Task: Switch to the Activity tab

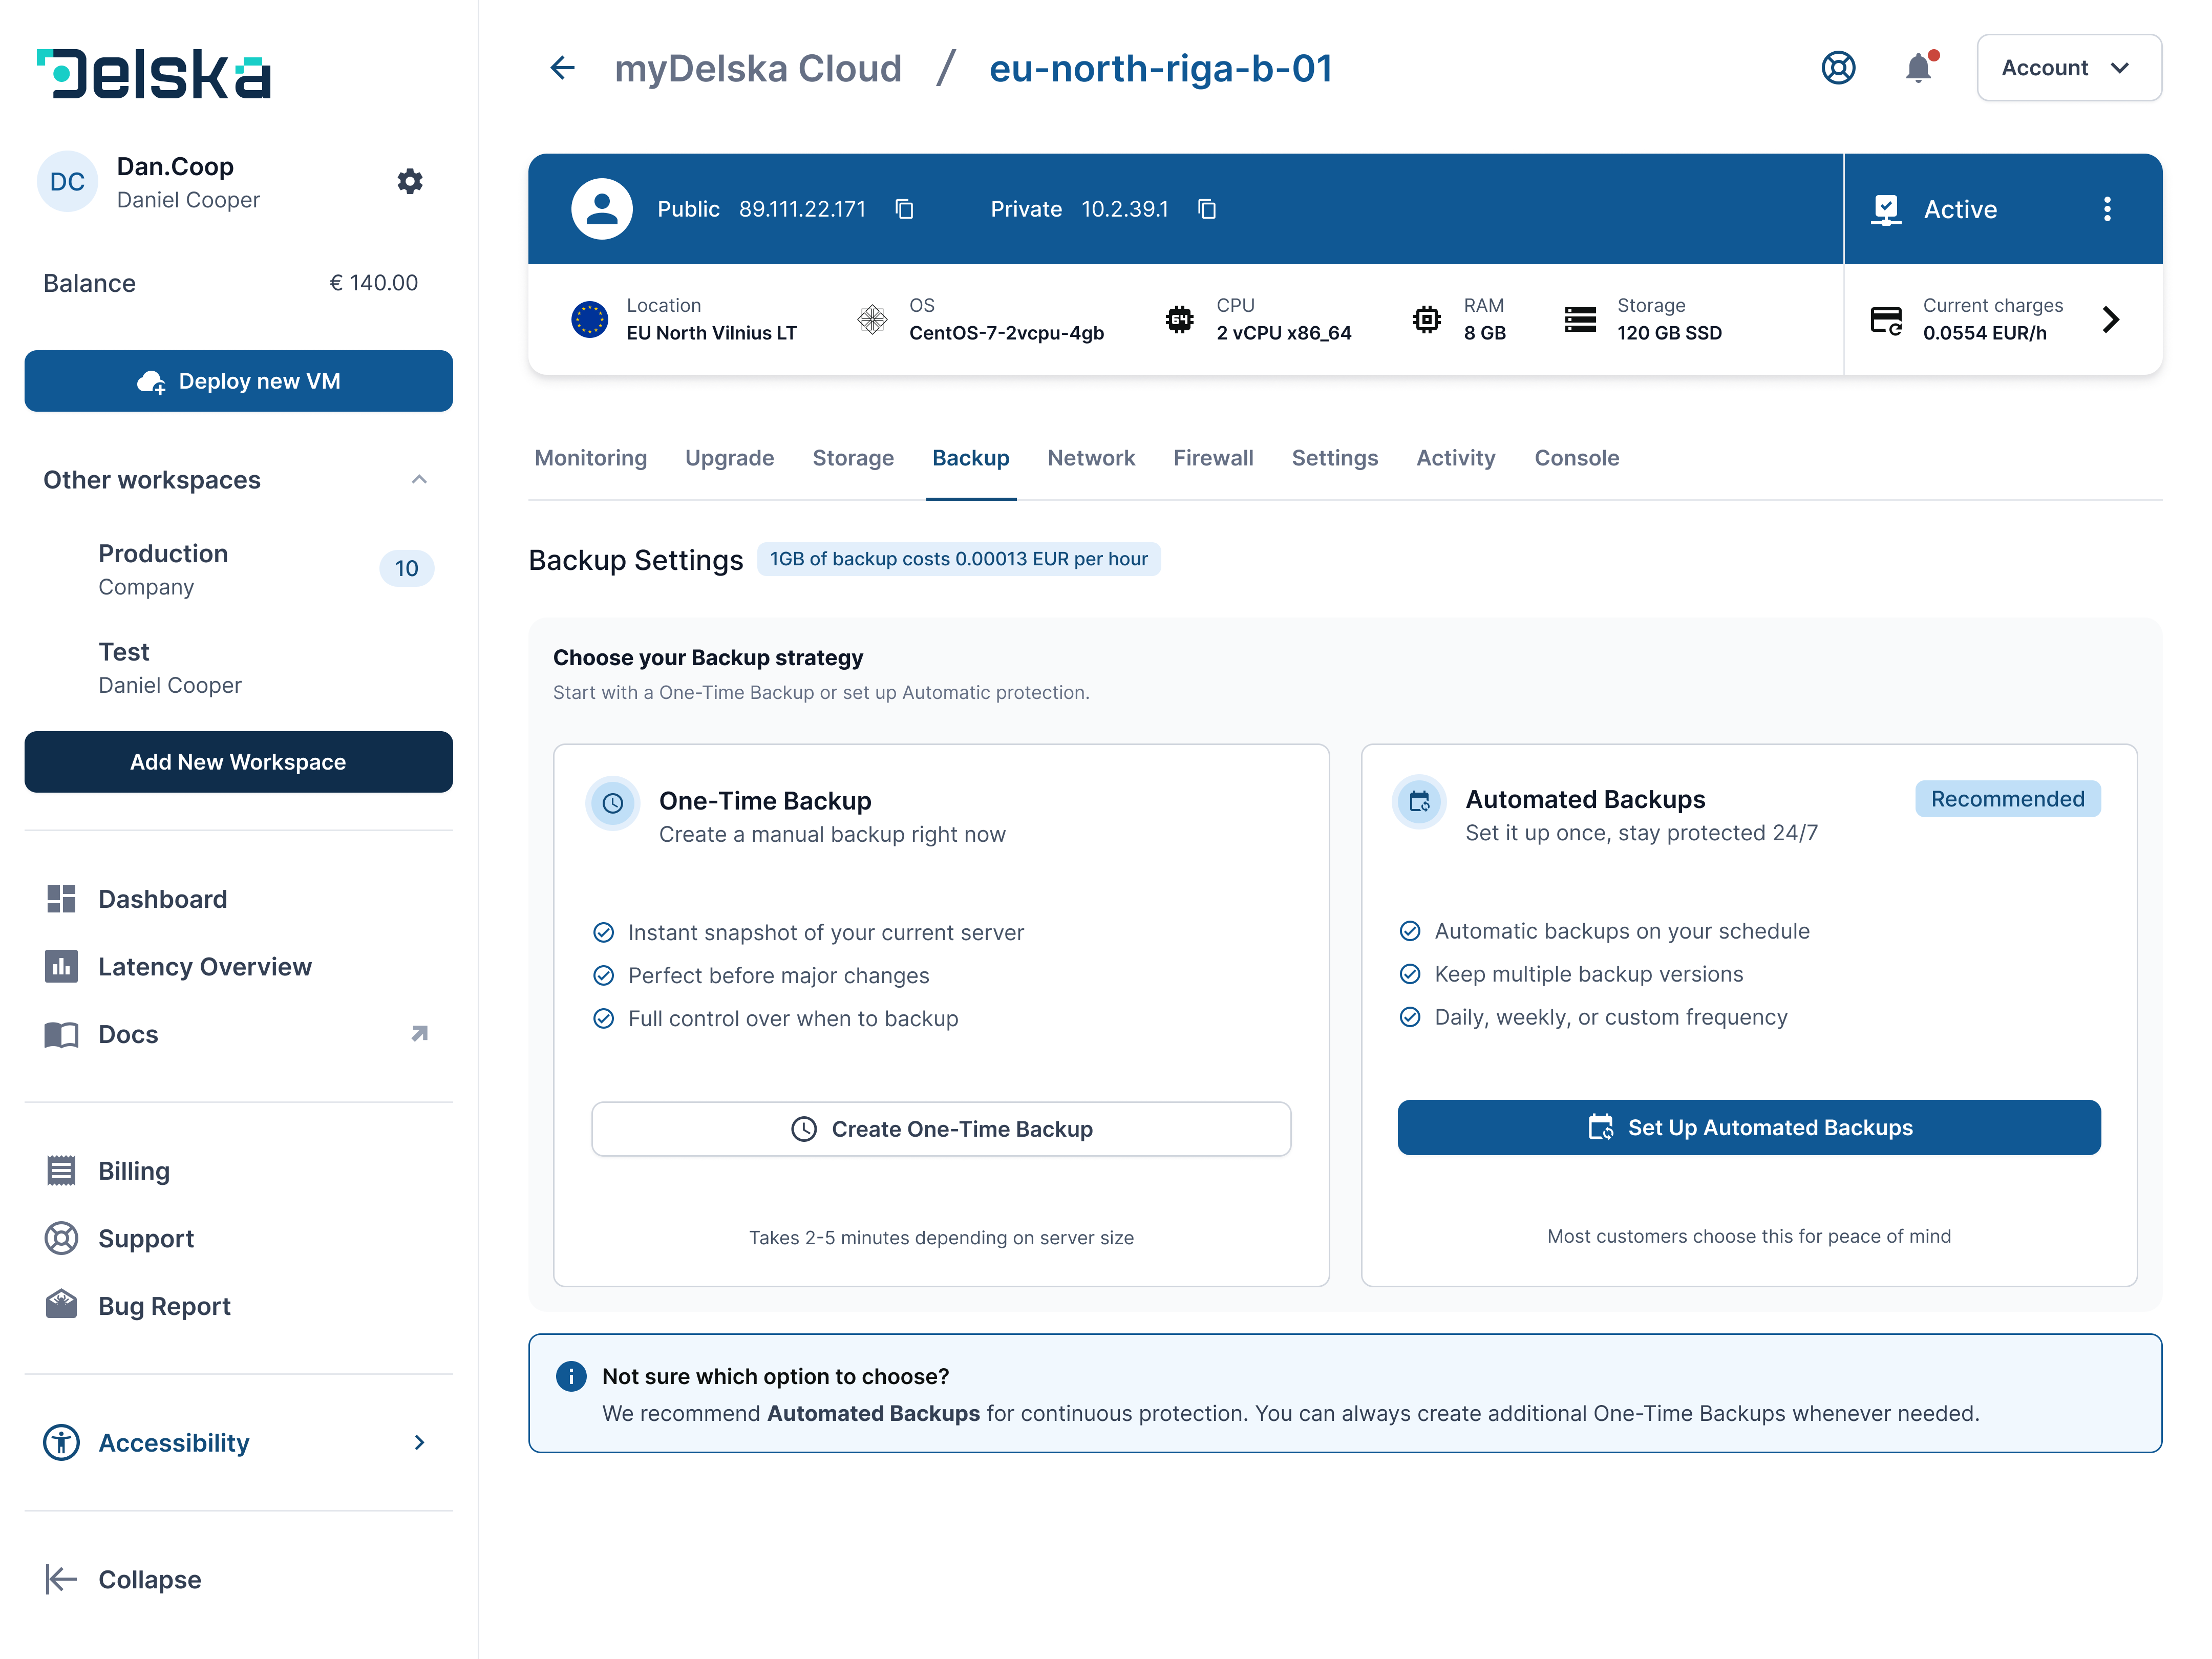Action: 1455,458
